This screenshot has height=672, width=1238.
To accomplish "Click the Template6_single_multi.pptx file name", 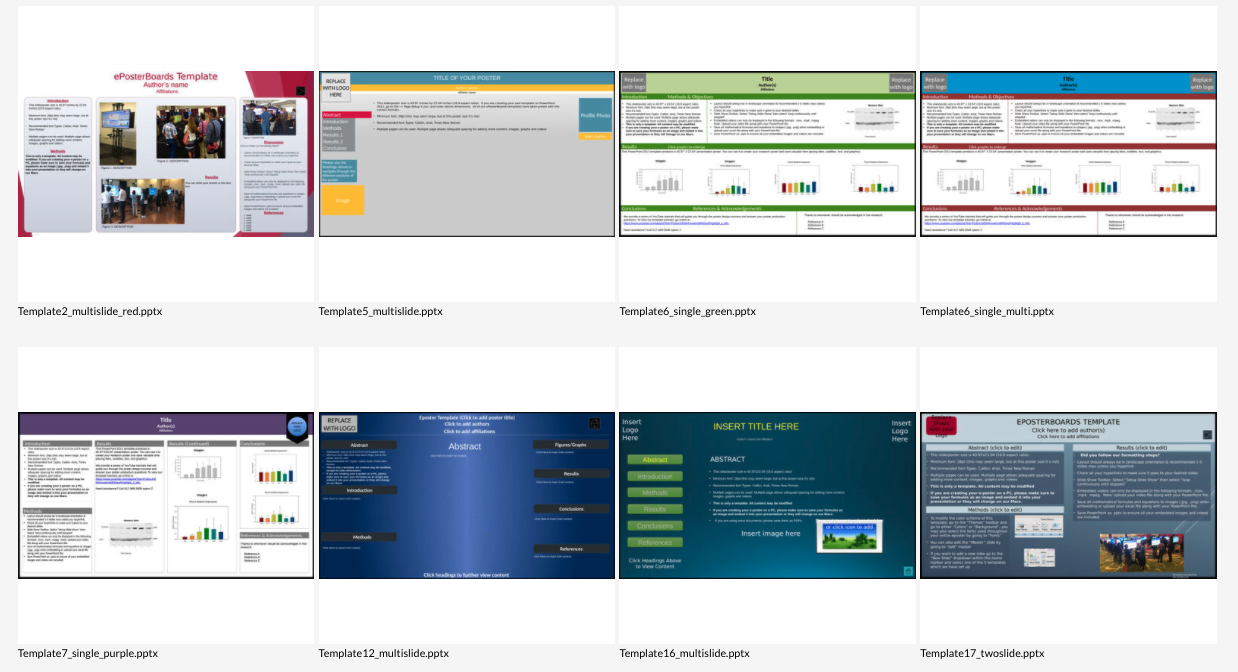I will coord(986,311).
